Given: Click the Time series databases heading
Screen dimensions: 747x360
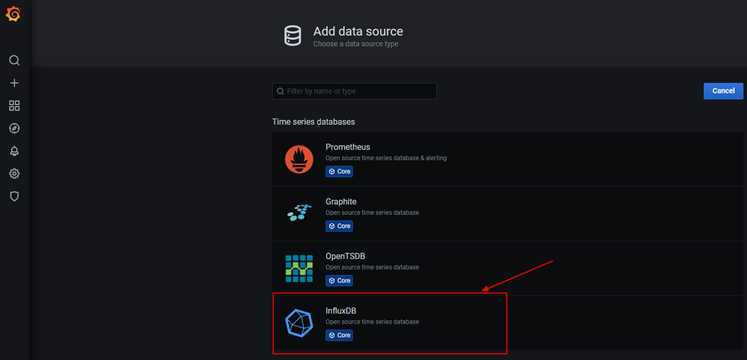Looking at the screenshot, I should tap(313, 122).
